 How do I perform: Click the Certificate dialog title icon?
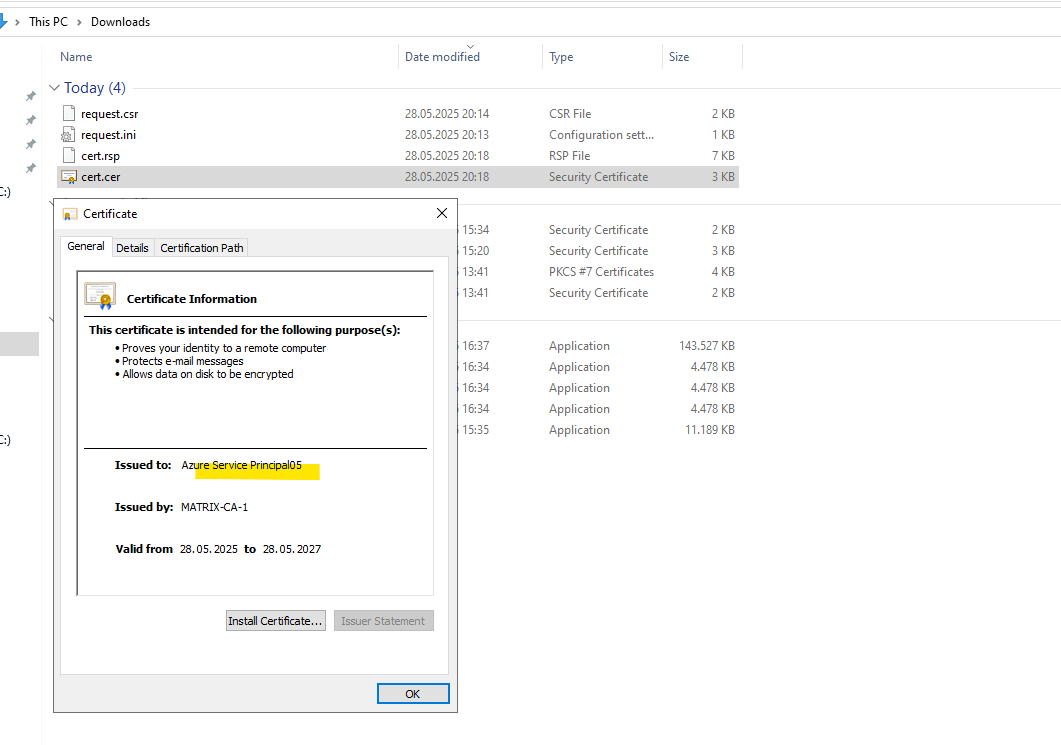click(x=69, y=214)
